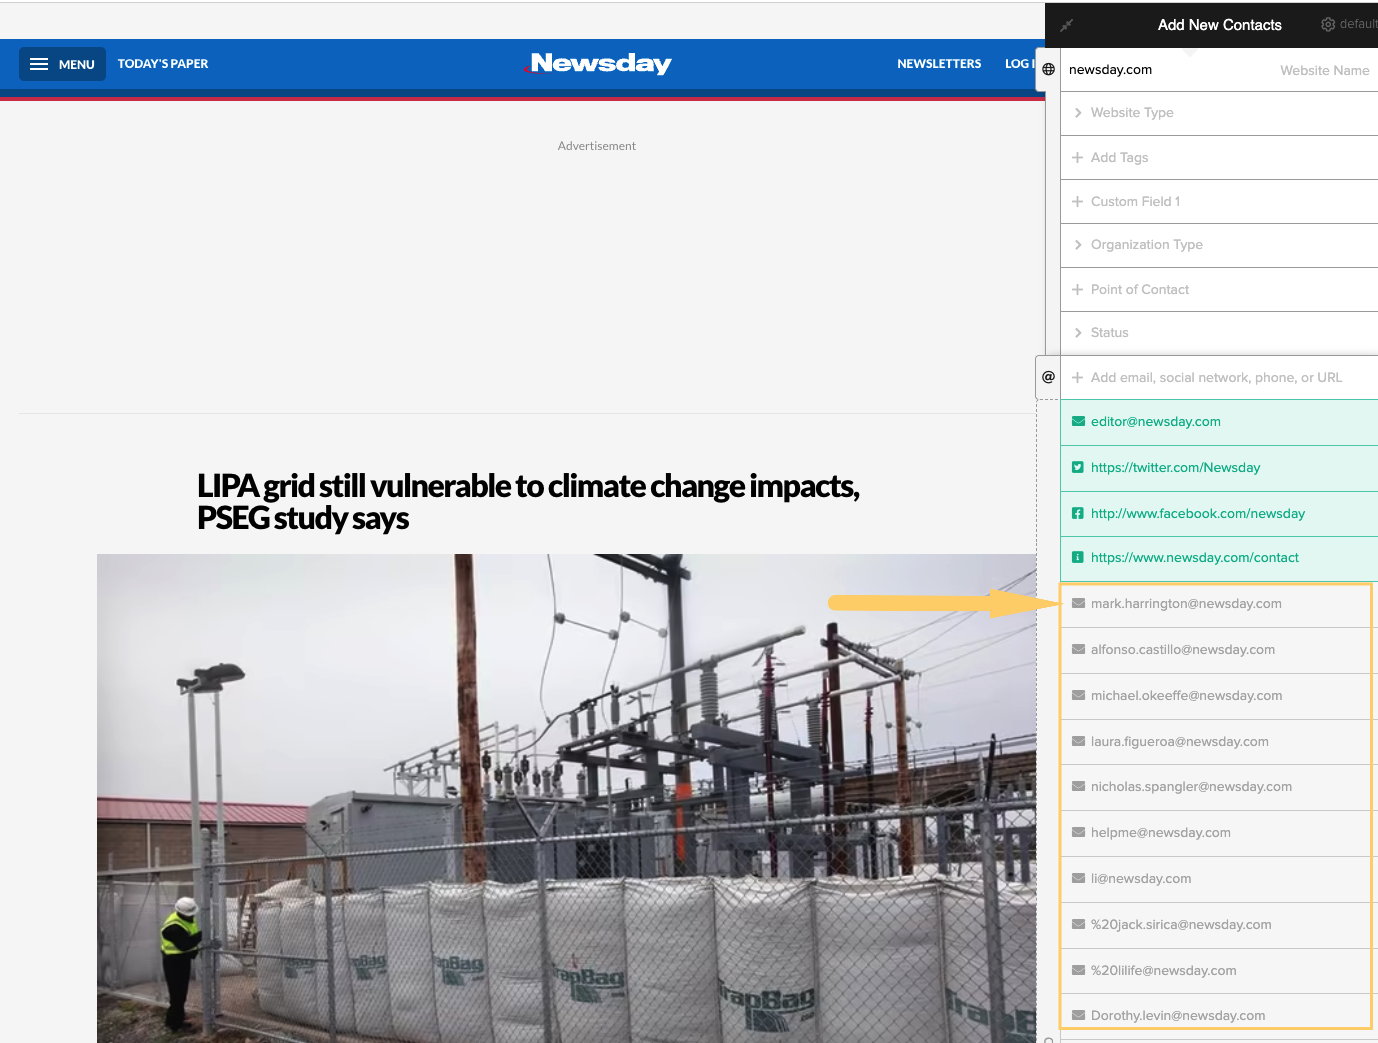Click the globe icon beside newsday.com
Image resolution: width=1378 pixels, height=1043 pixels.
pos(1048,69)
